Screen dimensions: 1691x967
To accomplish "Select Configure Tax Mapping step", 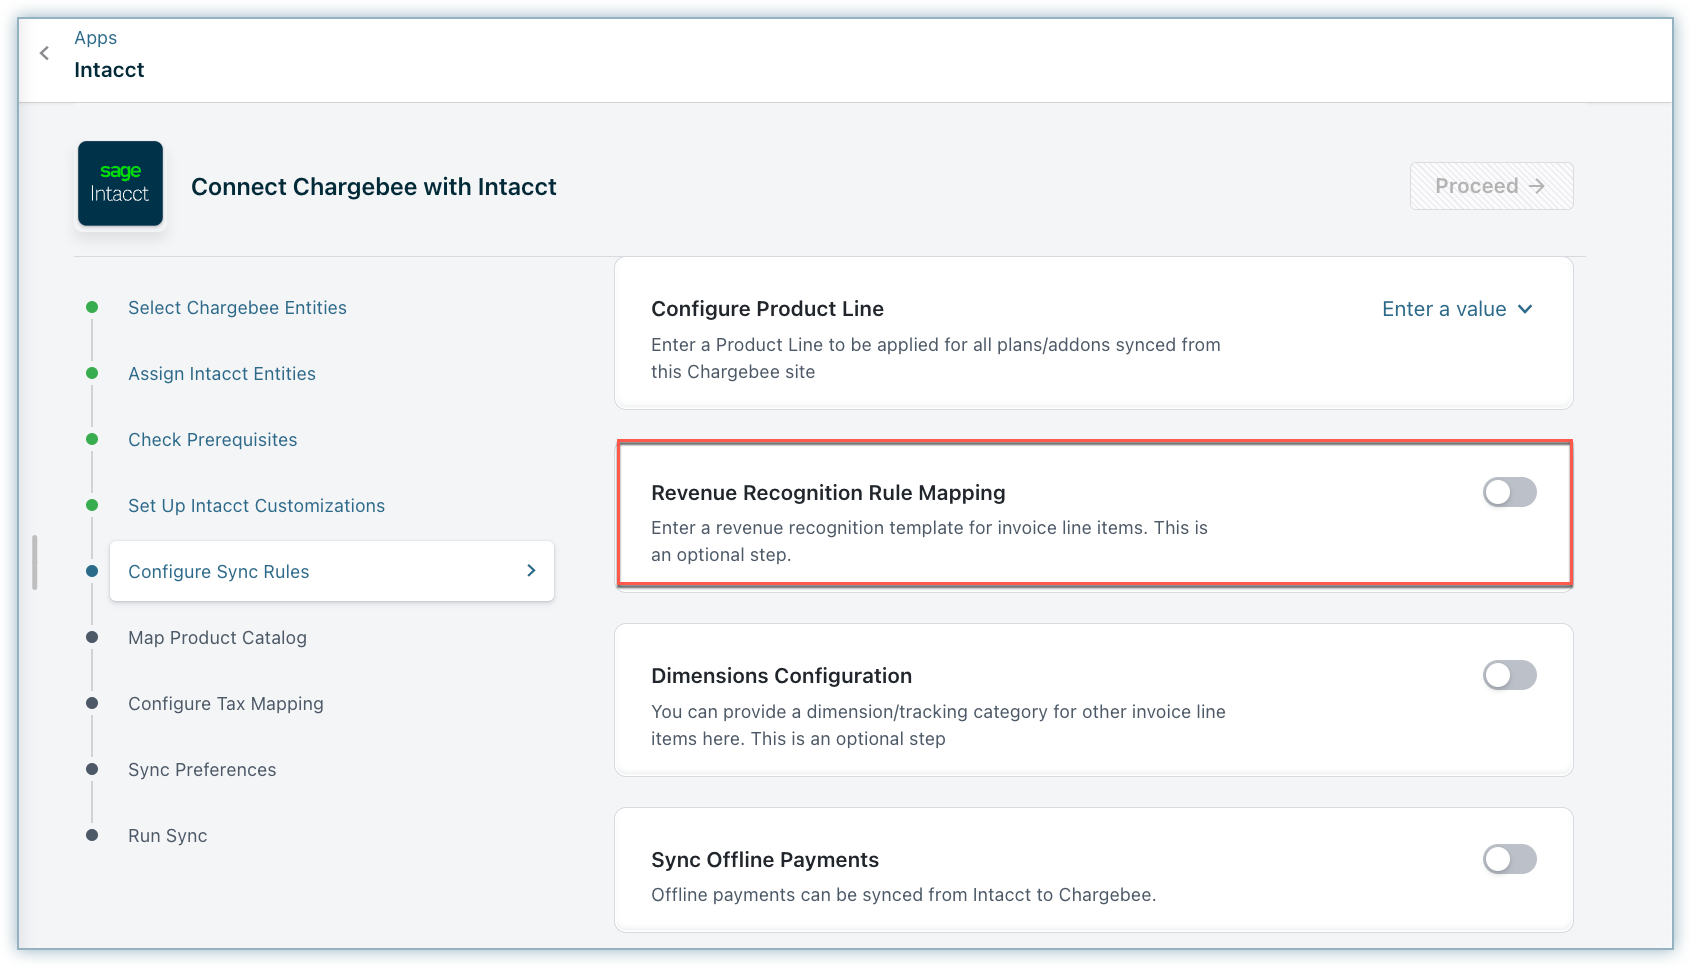I will (x=226, y=704).
